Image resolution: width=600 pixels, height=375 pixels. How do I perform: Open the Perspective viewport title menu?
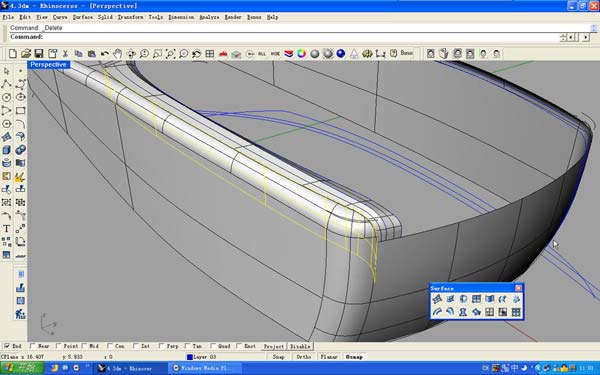coord(48,65)
